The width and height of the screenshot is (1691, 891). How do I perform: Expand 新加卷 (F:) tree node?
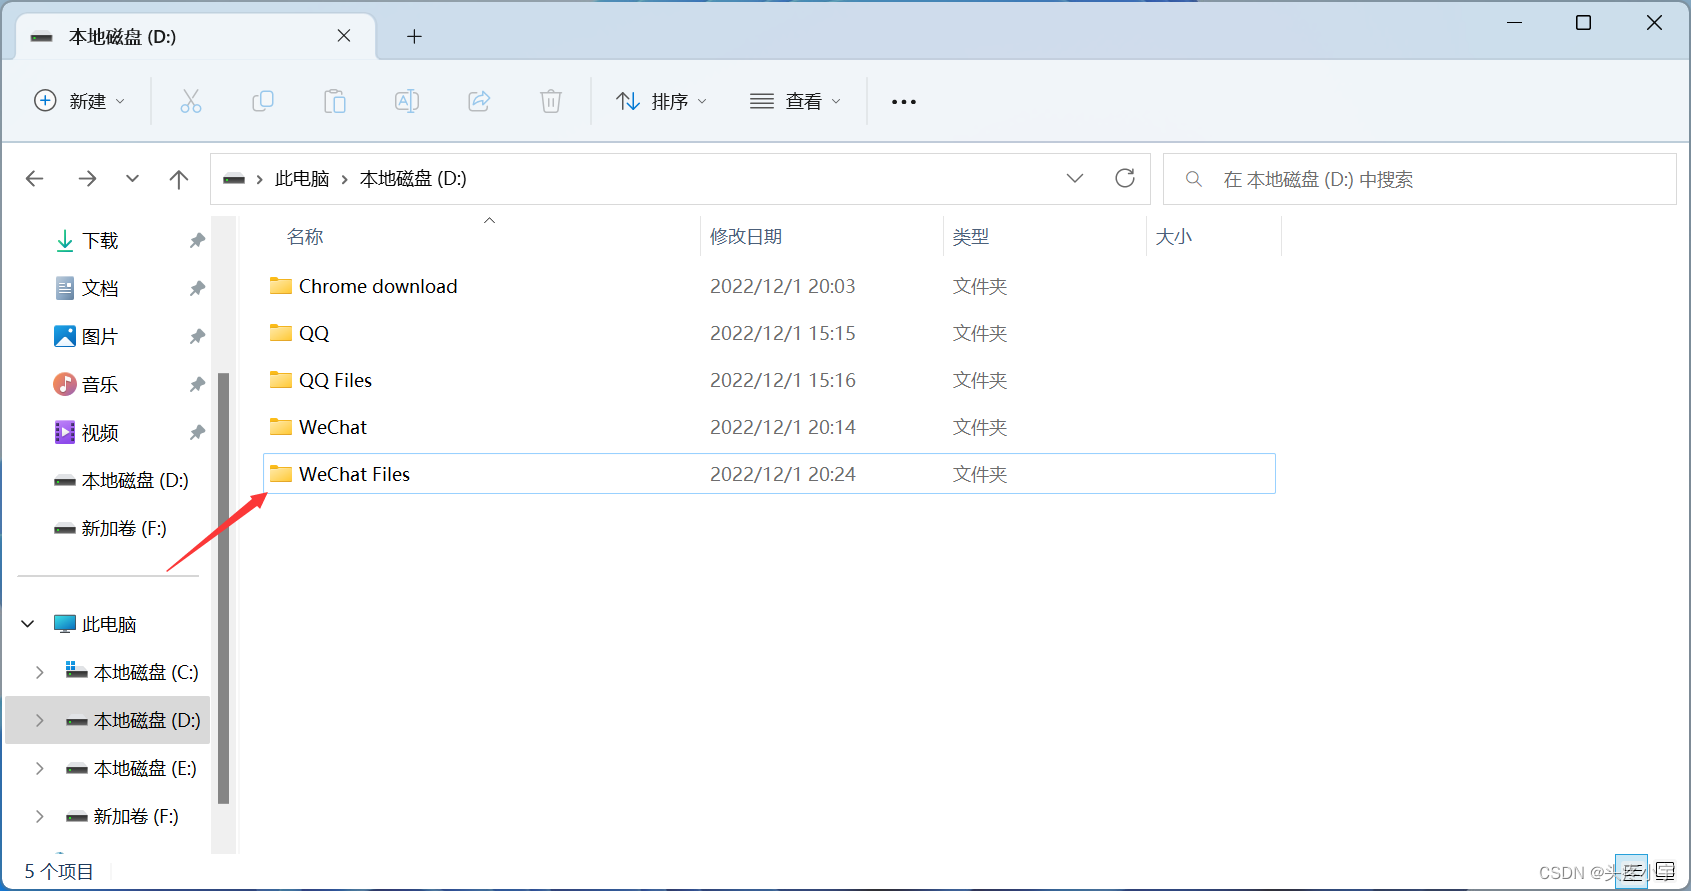pos(40,816)
